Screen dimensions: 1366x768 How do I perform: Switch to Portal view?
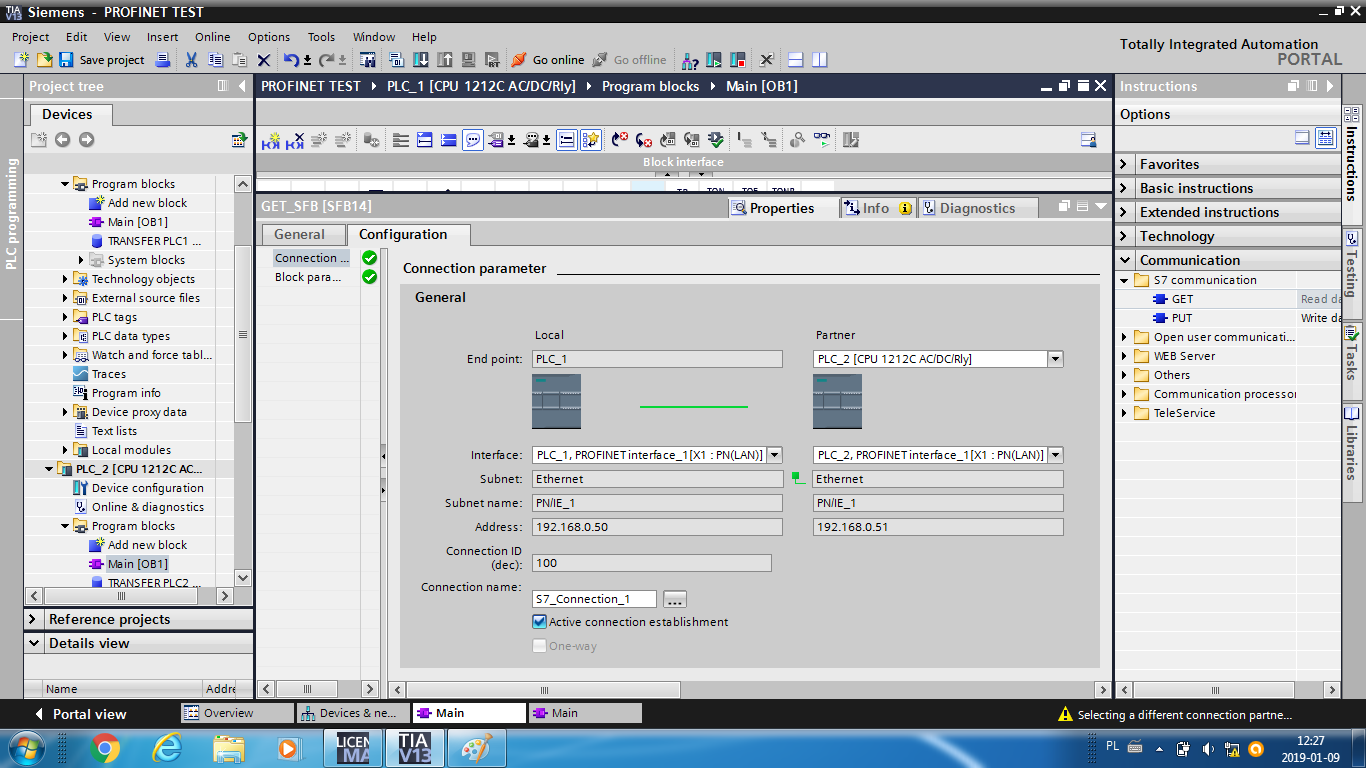point(81,714)
